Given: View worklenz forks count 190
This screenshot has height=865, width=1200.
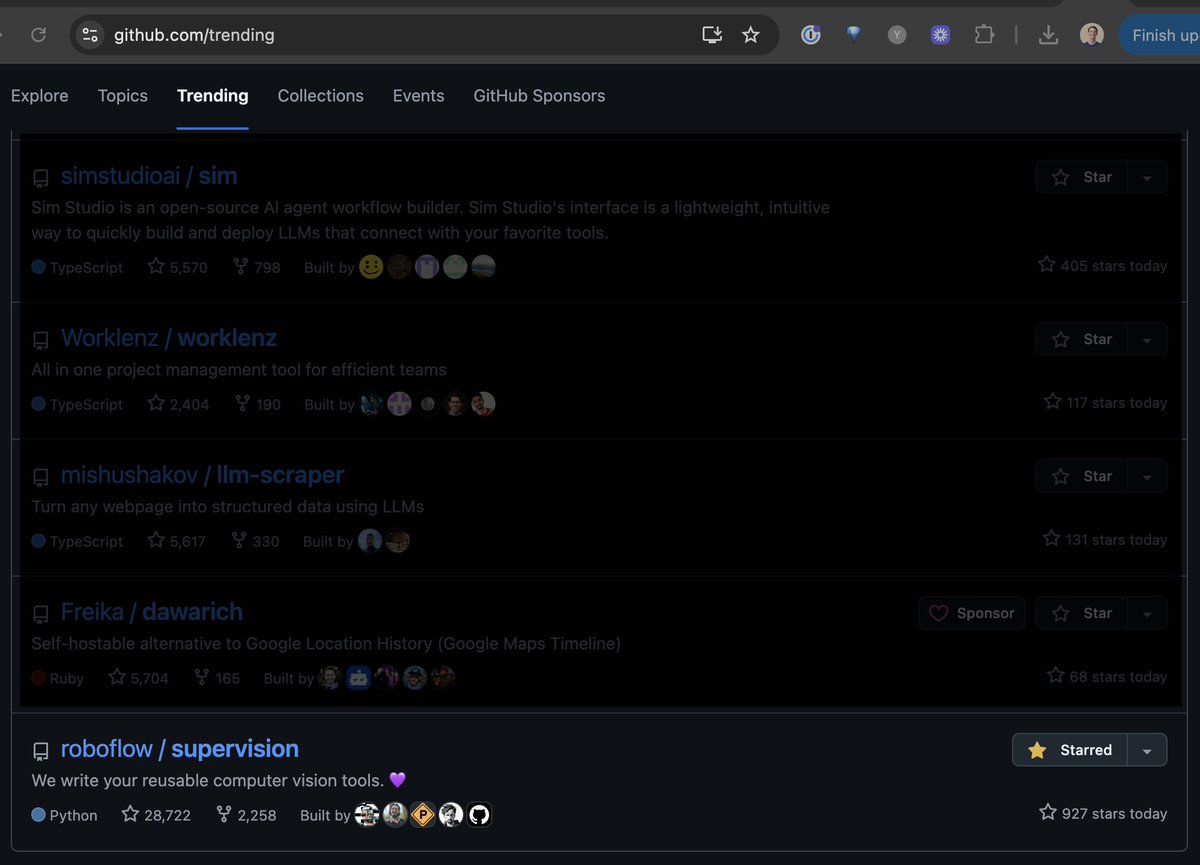Looking at the screenshot, I should pos(257,404).
